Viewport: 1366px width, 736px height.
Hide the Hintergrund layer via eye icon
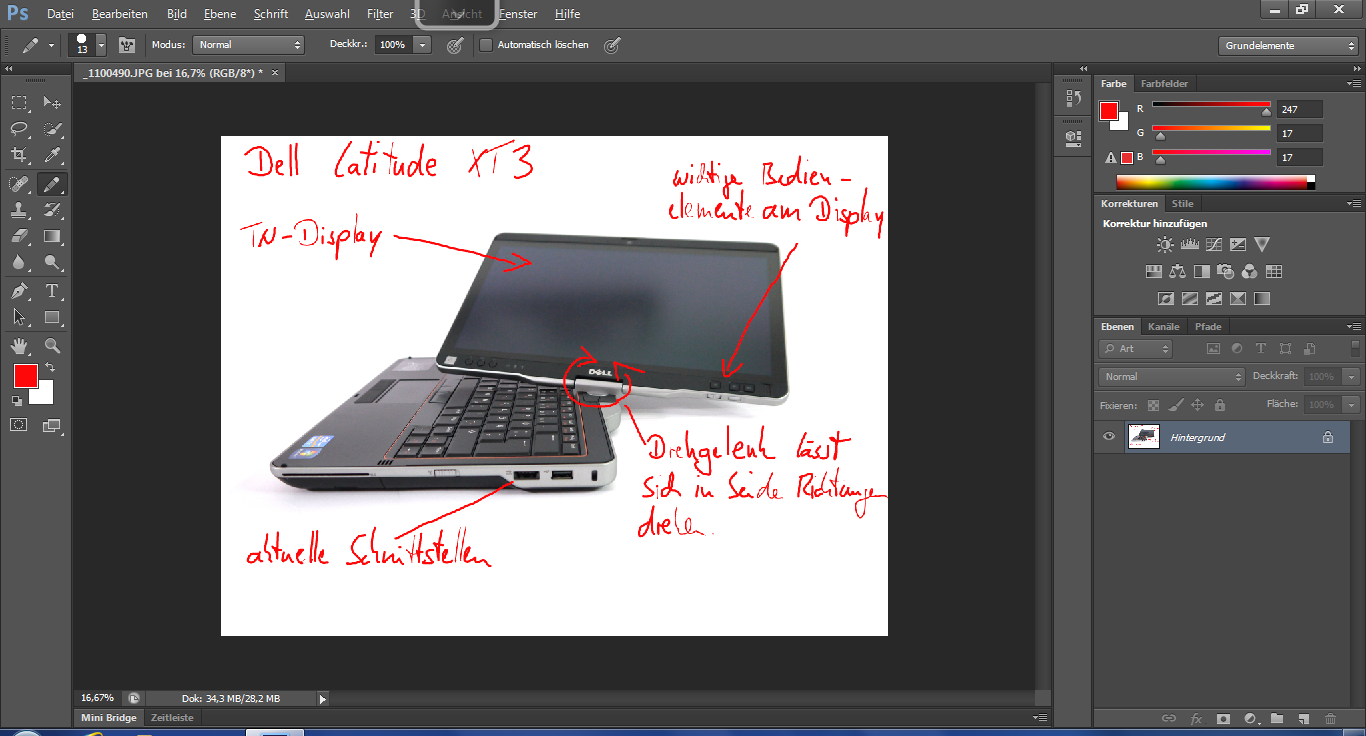click(x=1108, y=437)
